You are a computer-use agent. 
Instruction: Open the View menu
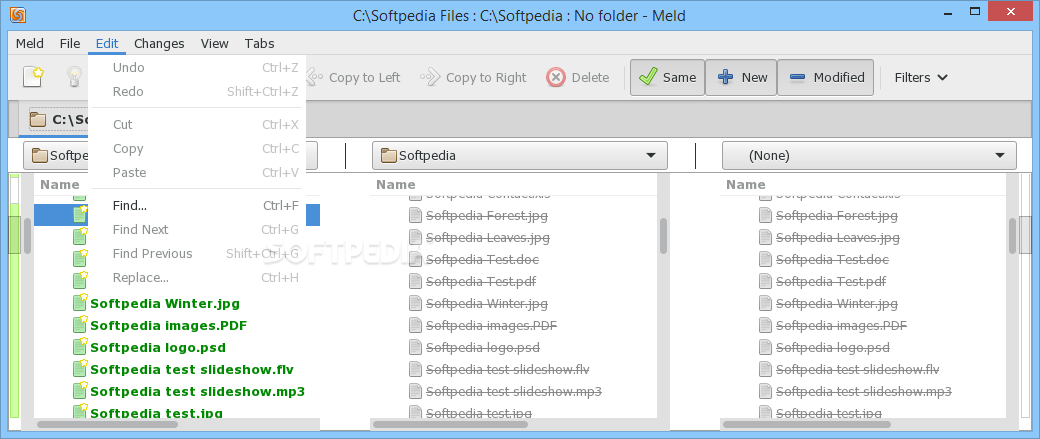(214, 44)
